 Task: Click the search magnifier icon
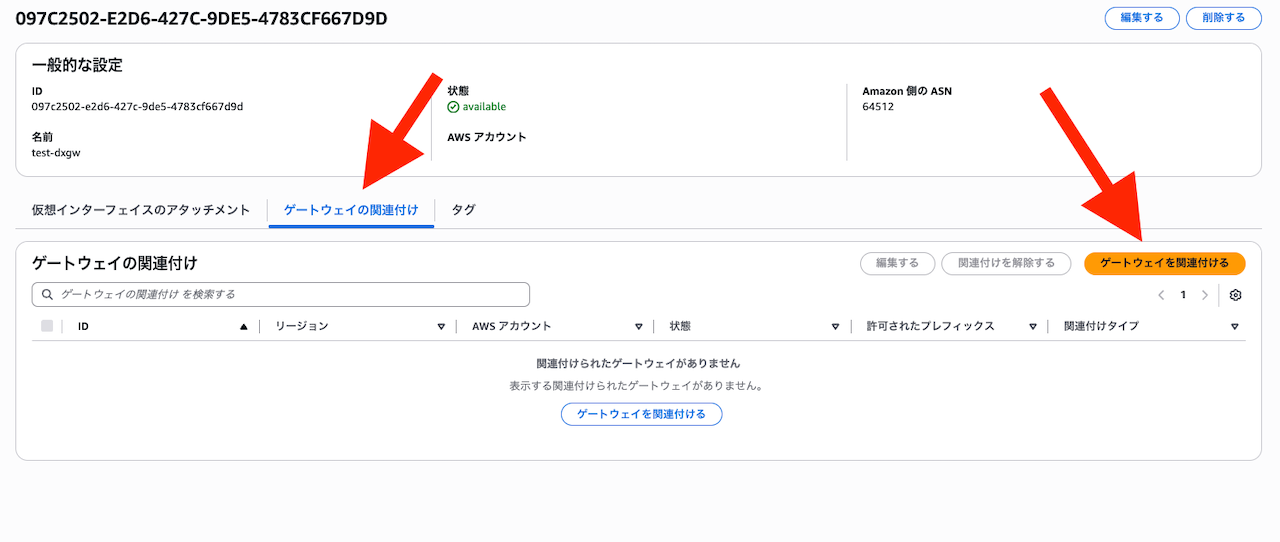tap(48, 295)
